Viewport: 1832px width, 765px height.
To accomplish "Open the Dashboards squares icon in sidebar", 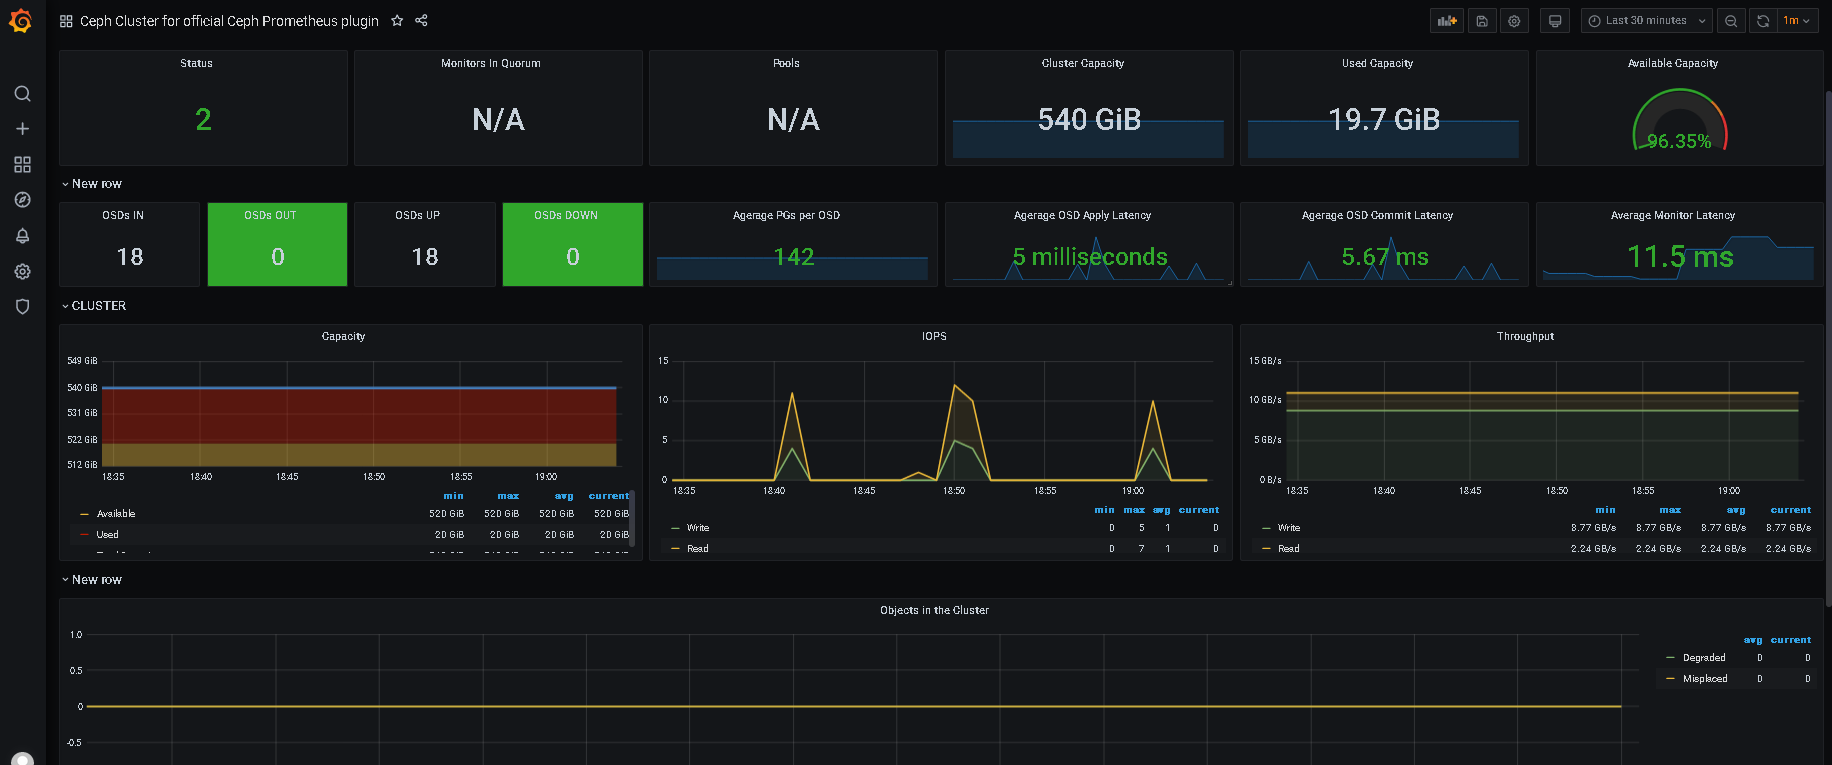I will coord(22,164).
